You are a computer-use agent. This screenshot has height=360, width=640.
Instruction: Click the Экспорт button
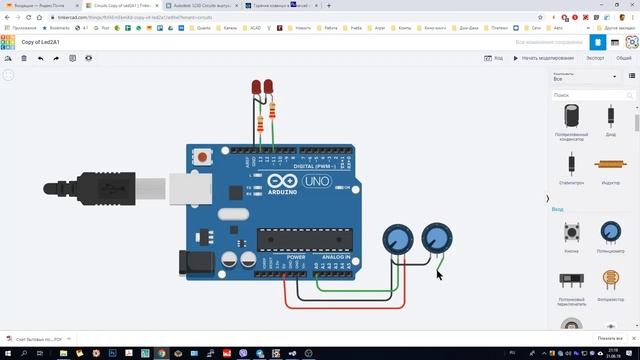[x=595, y=58]
